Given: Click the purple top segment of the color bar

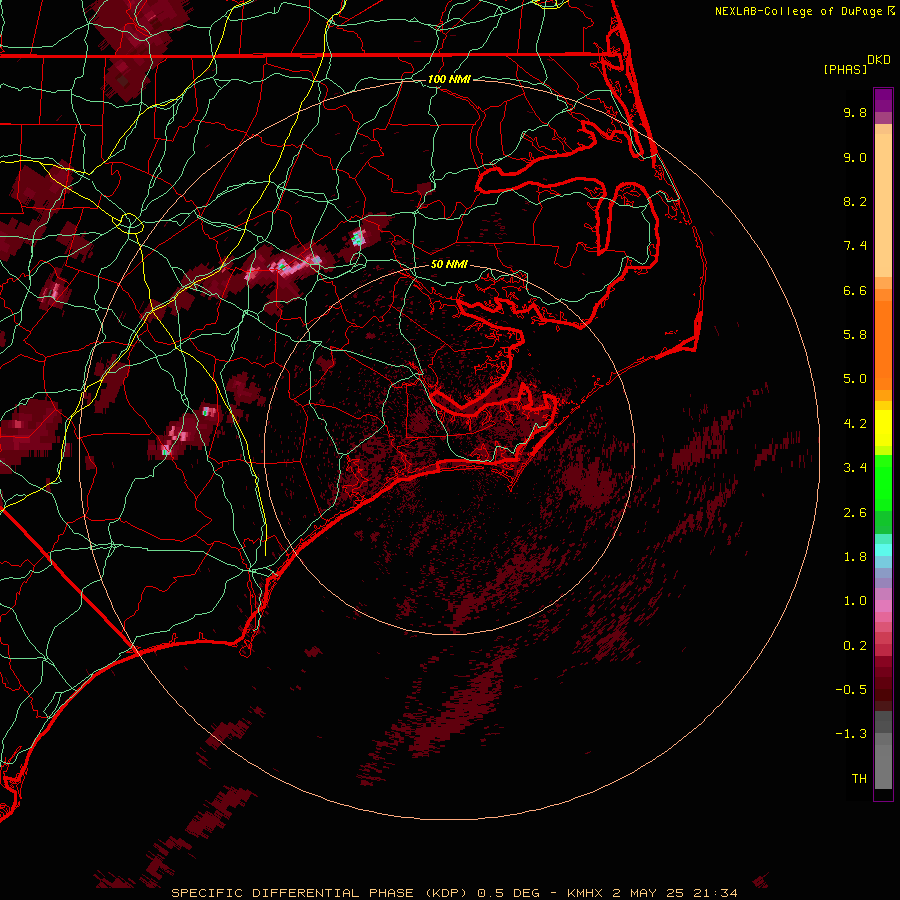Looking at the screenshot, I should pyautogui.click(x=883, y=100).
